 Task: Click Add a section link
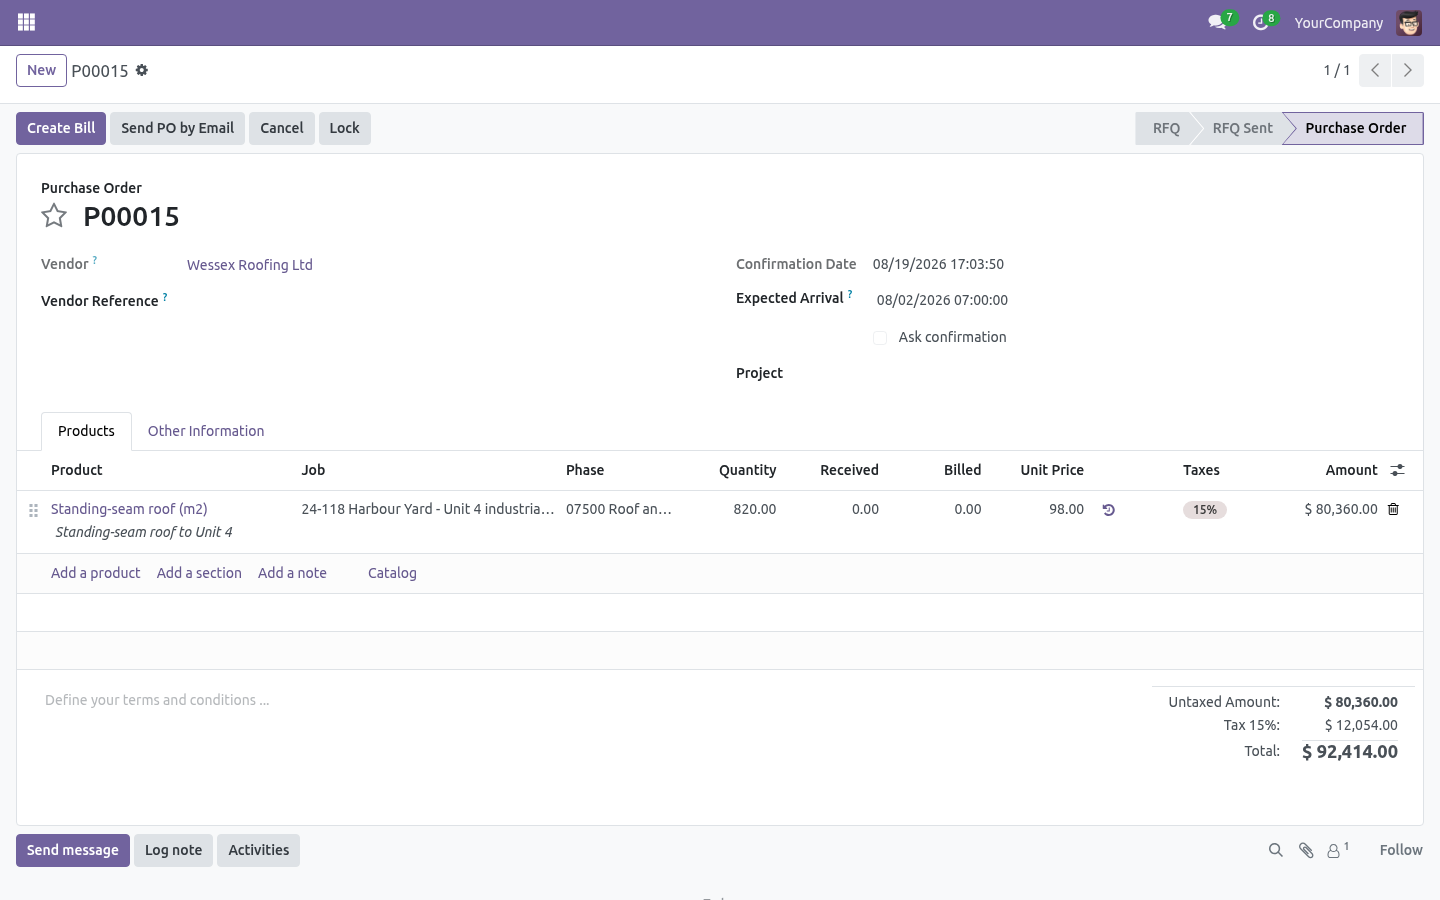click(x=199, y=573)
